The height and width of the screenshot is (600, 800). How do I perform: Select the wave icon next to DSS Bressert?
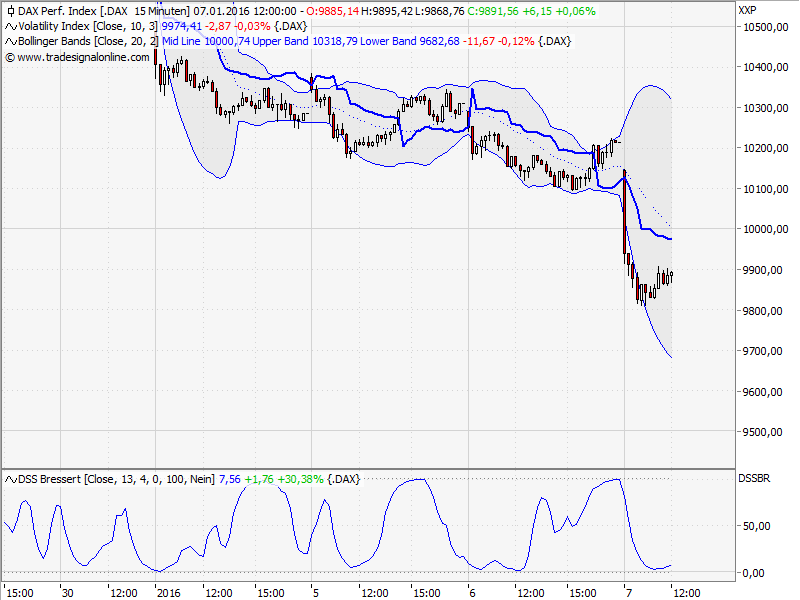coord(9,478)
